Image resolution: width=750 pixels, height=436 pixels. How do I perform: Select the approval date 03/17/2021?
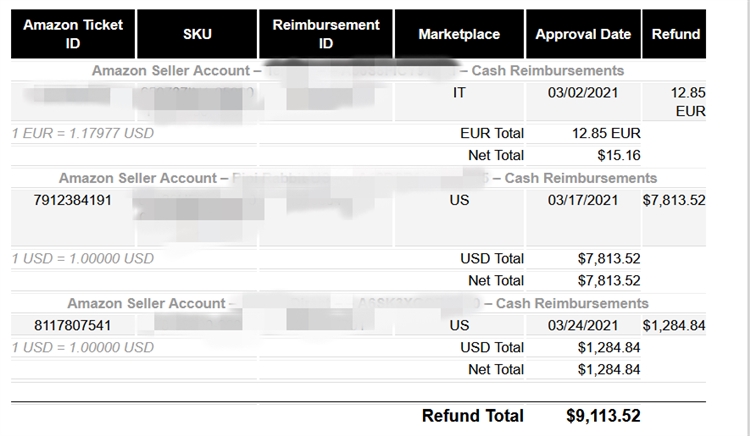[583, 199]
